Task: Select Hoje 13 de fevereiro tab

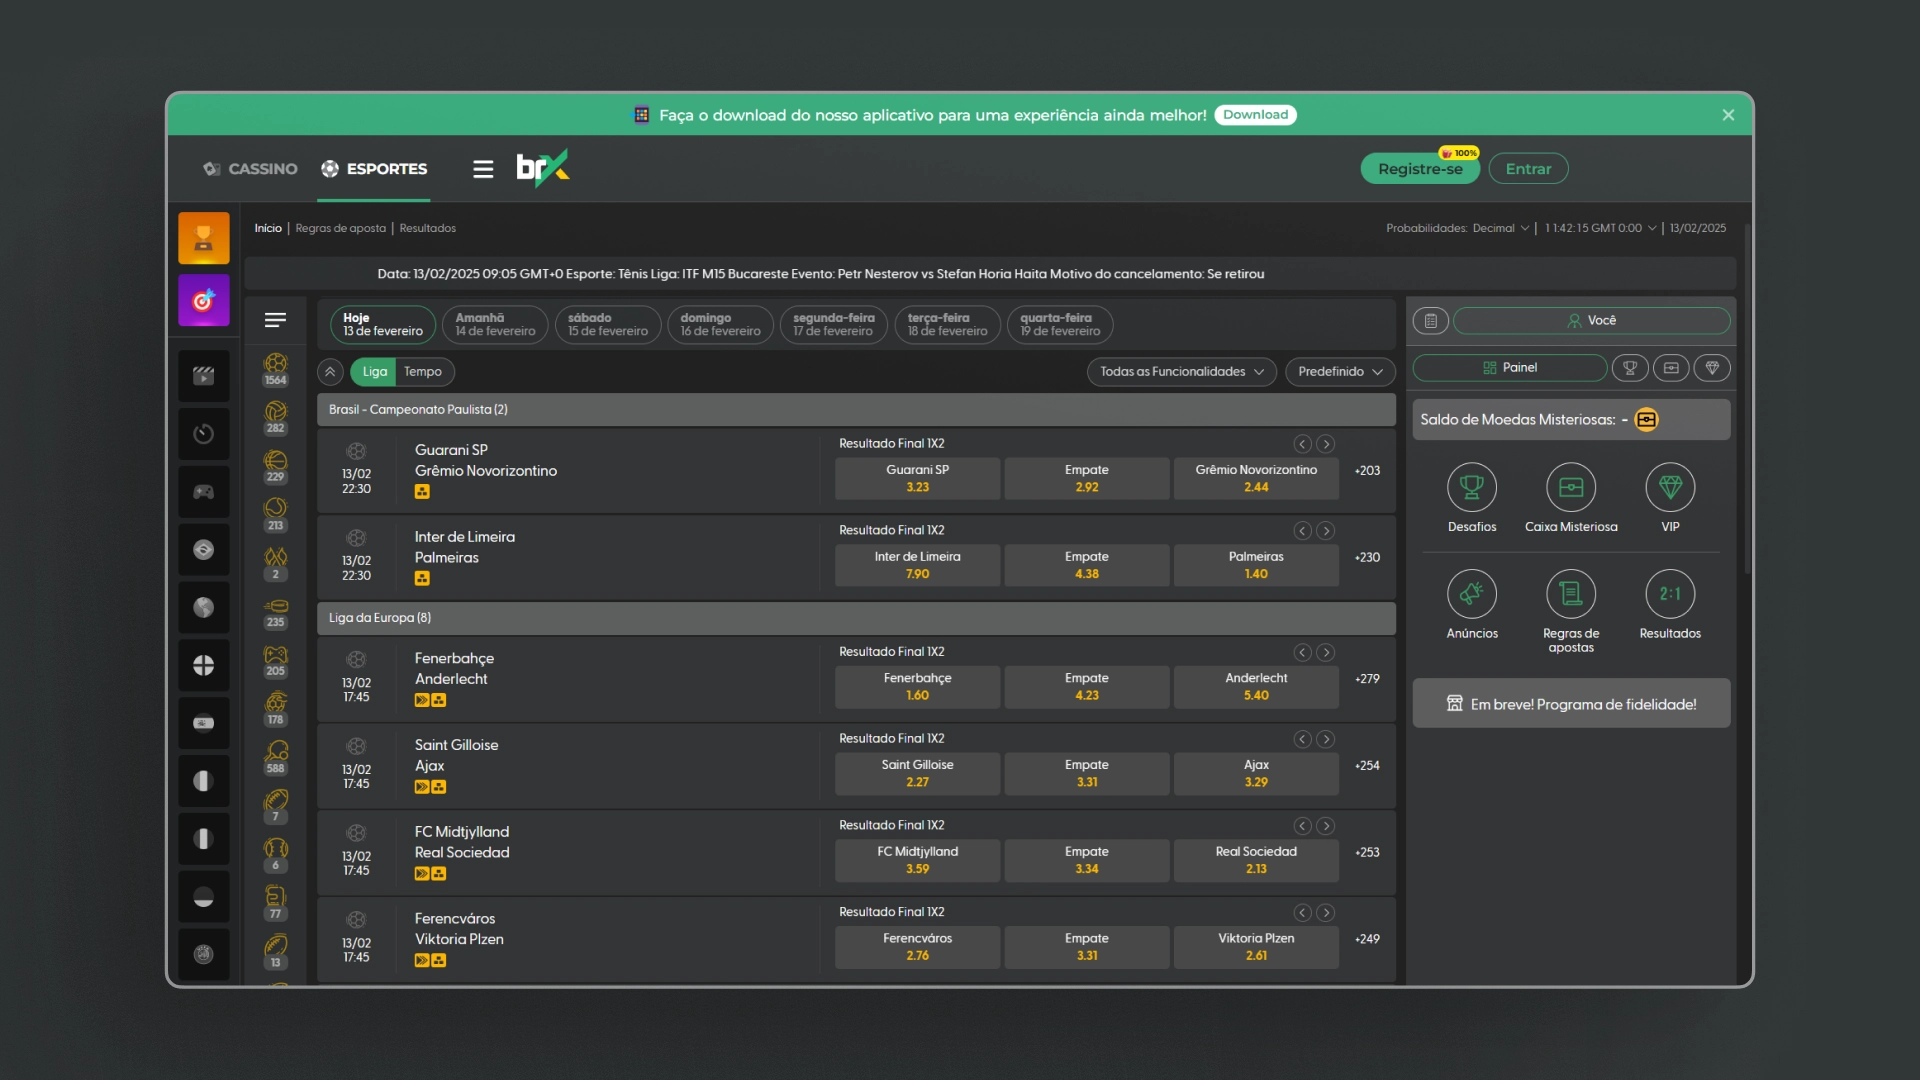Action: tap(383, 325)
